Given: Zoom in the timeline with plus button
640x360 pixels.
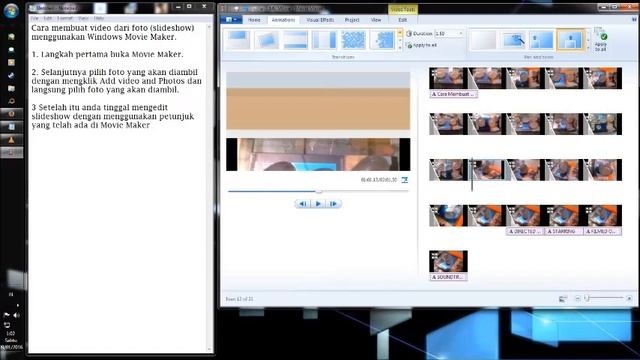Looking at the screenshot, I should click(629, 299).
